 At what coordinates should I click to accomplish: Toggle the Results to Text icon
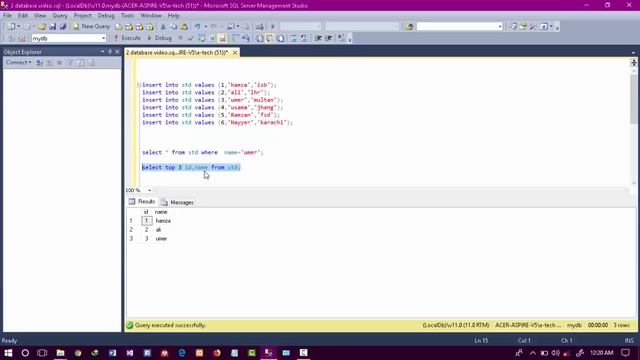259,38
